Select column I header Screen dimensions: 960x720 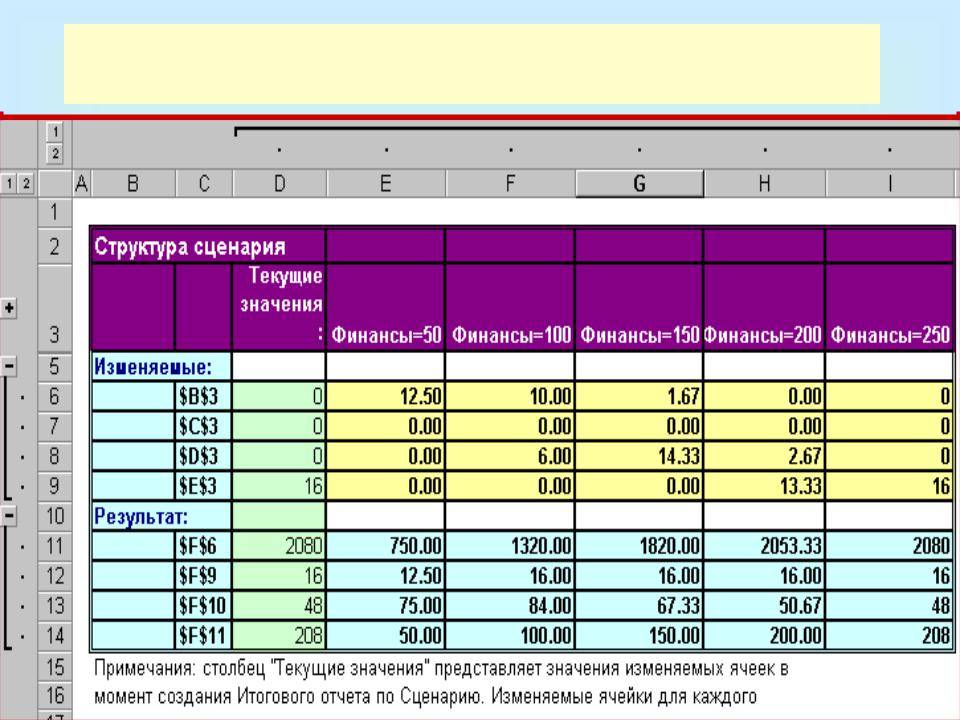pos(890,183)
